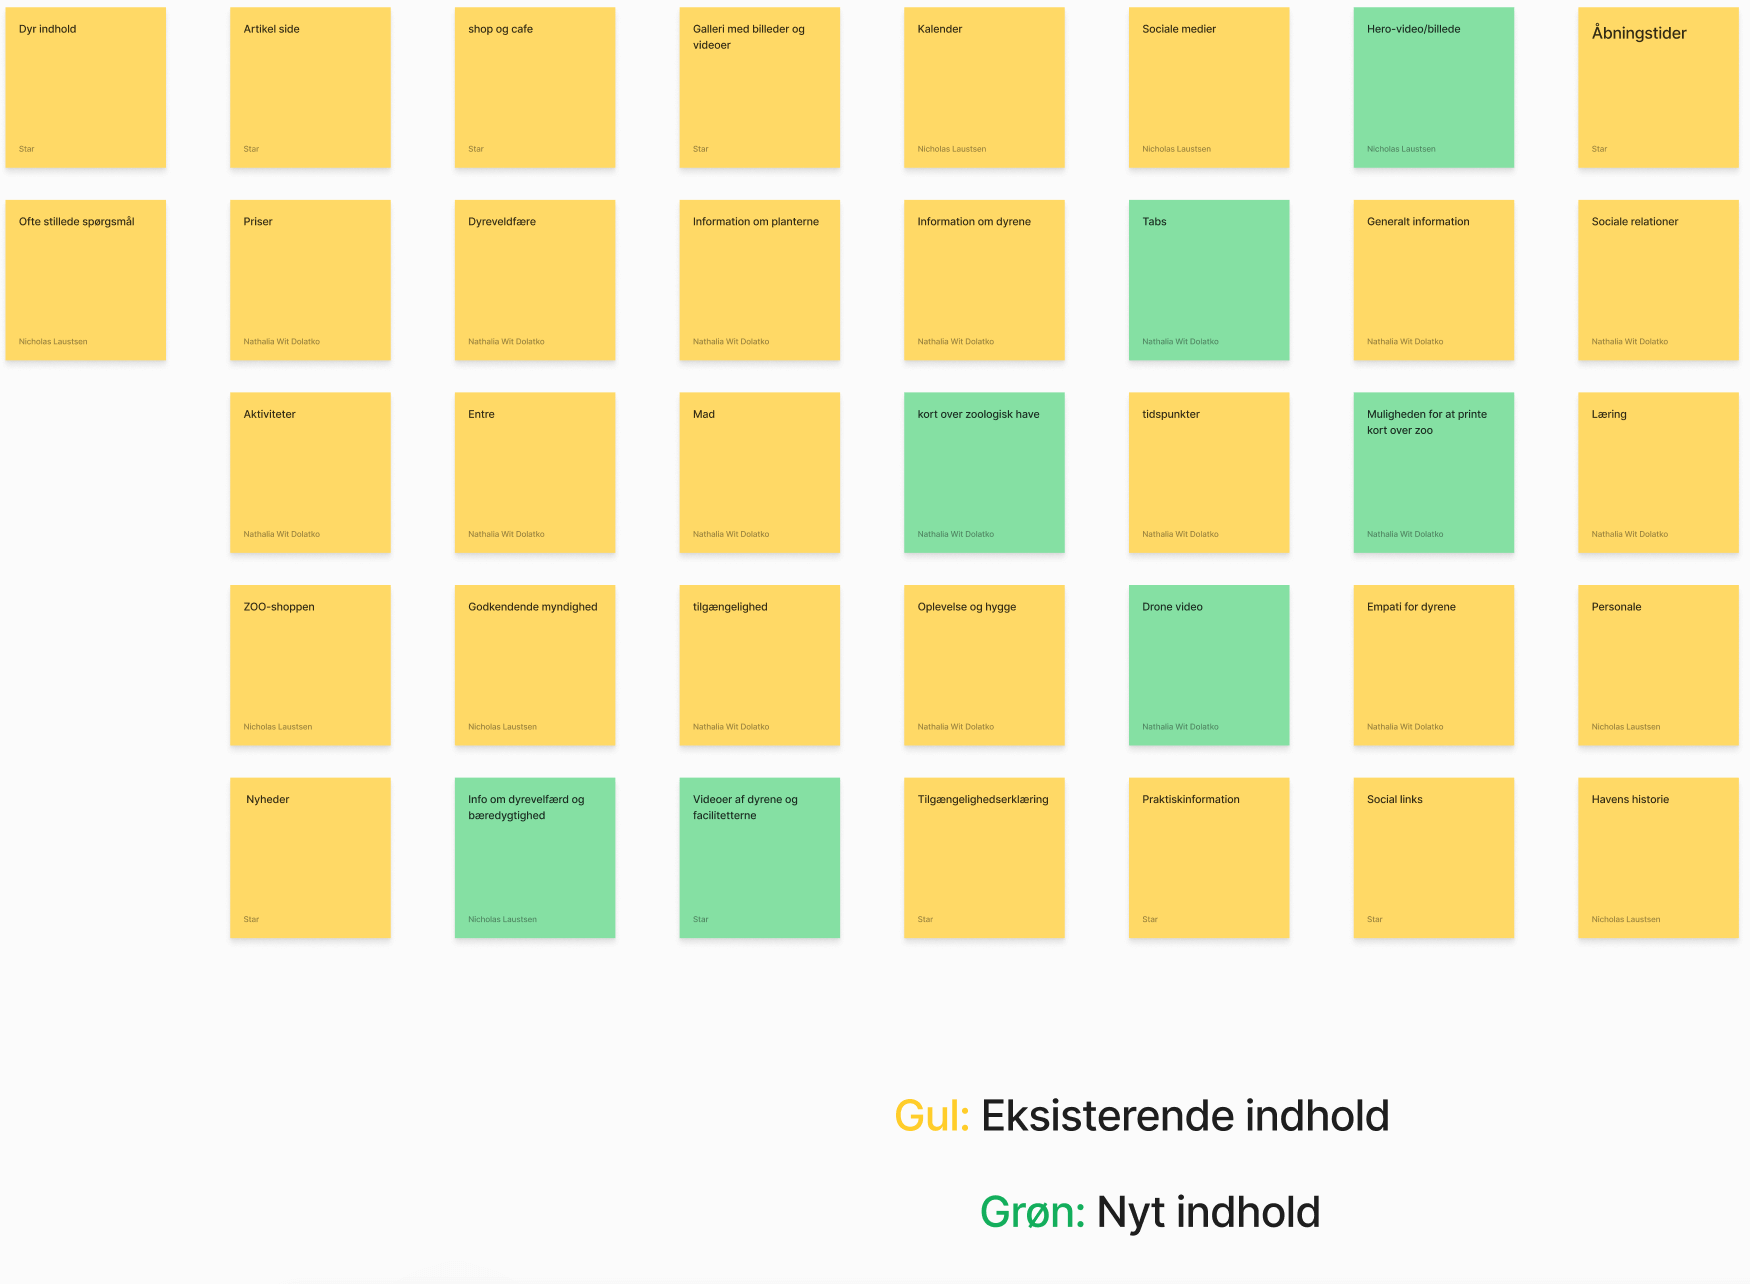Select the 'Sociale relationer' sticky note
Image resolution: width=1750 pixels, height=1284 pixels.
(x=1658, y=280)
